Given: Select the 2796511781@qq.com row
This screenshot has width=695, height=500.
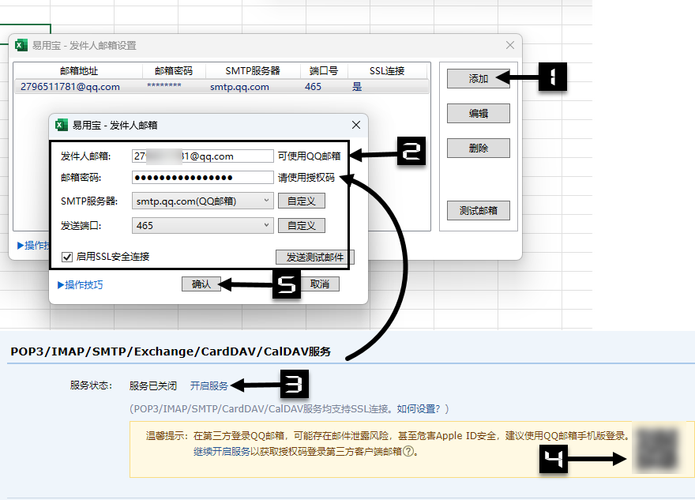Looking at the screenshot, I should pos(222,86).
